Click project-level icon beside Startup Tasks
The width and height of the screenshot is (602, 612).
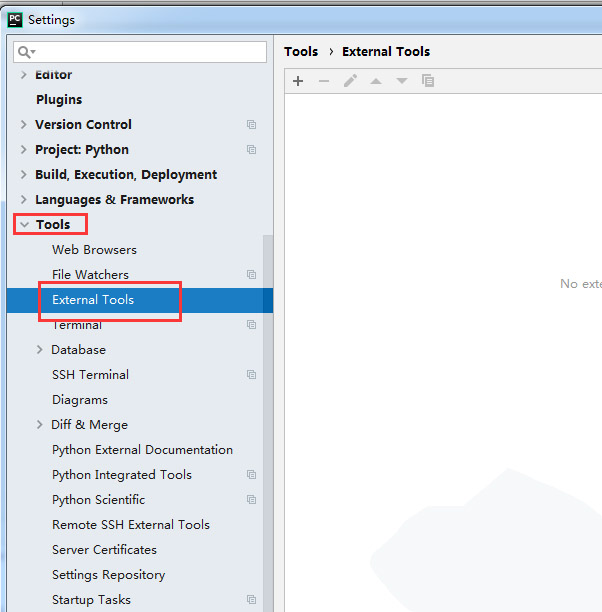point(251,600)
